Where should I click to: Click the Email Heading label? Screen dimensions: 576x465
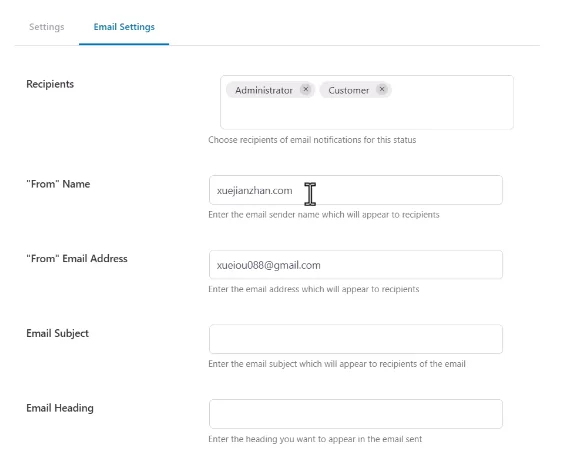tap(60, 408)
